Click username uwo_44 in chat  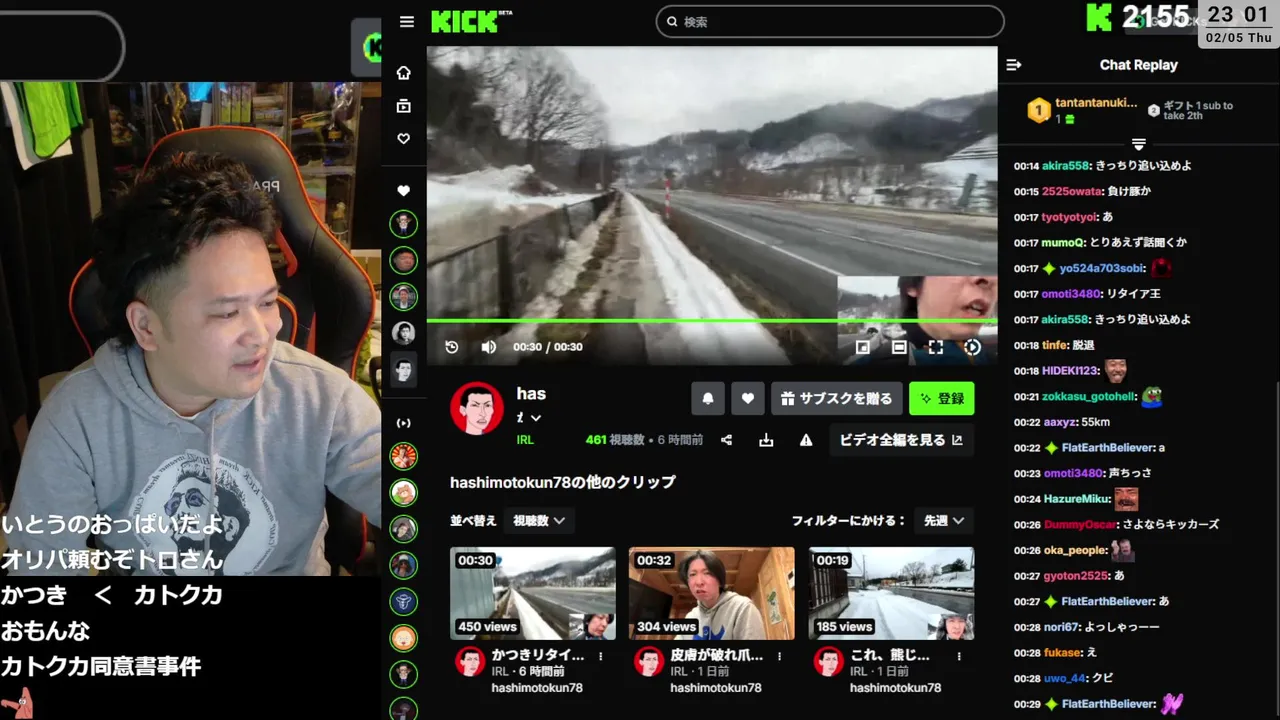tap(1064, 678)
